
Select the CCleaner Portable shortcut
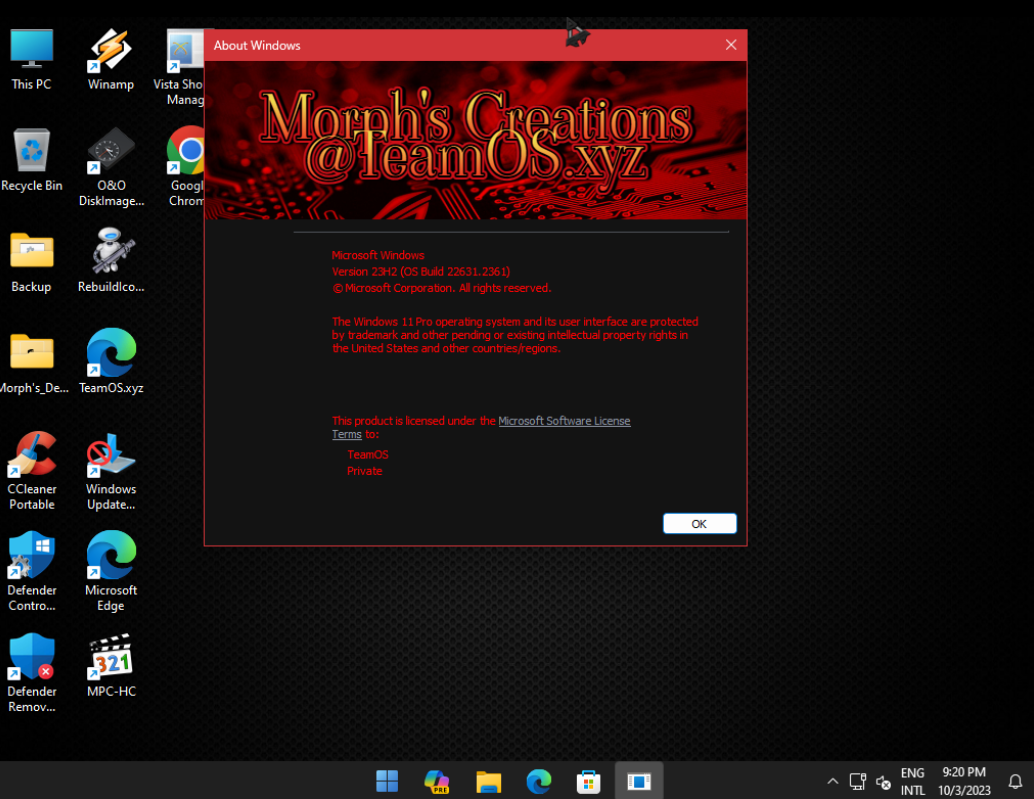click(32, 471)
